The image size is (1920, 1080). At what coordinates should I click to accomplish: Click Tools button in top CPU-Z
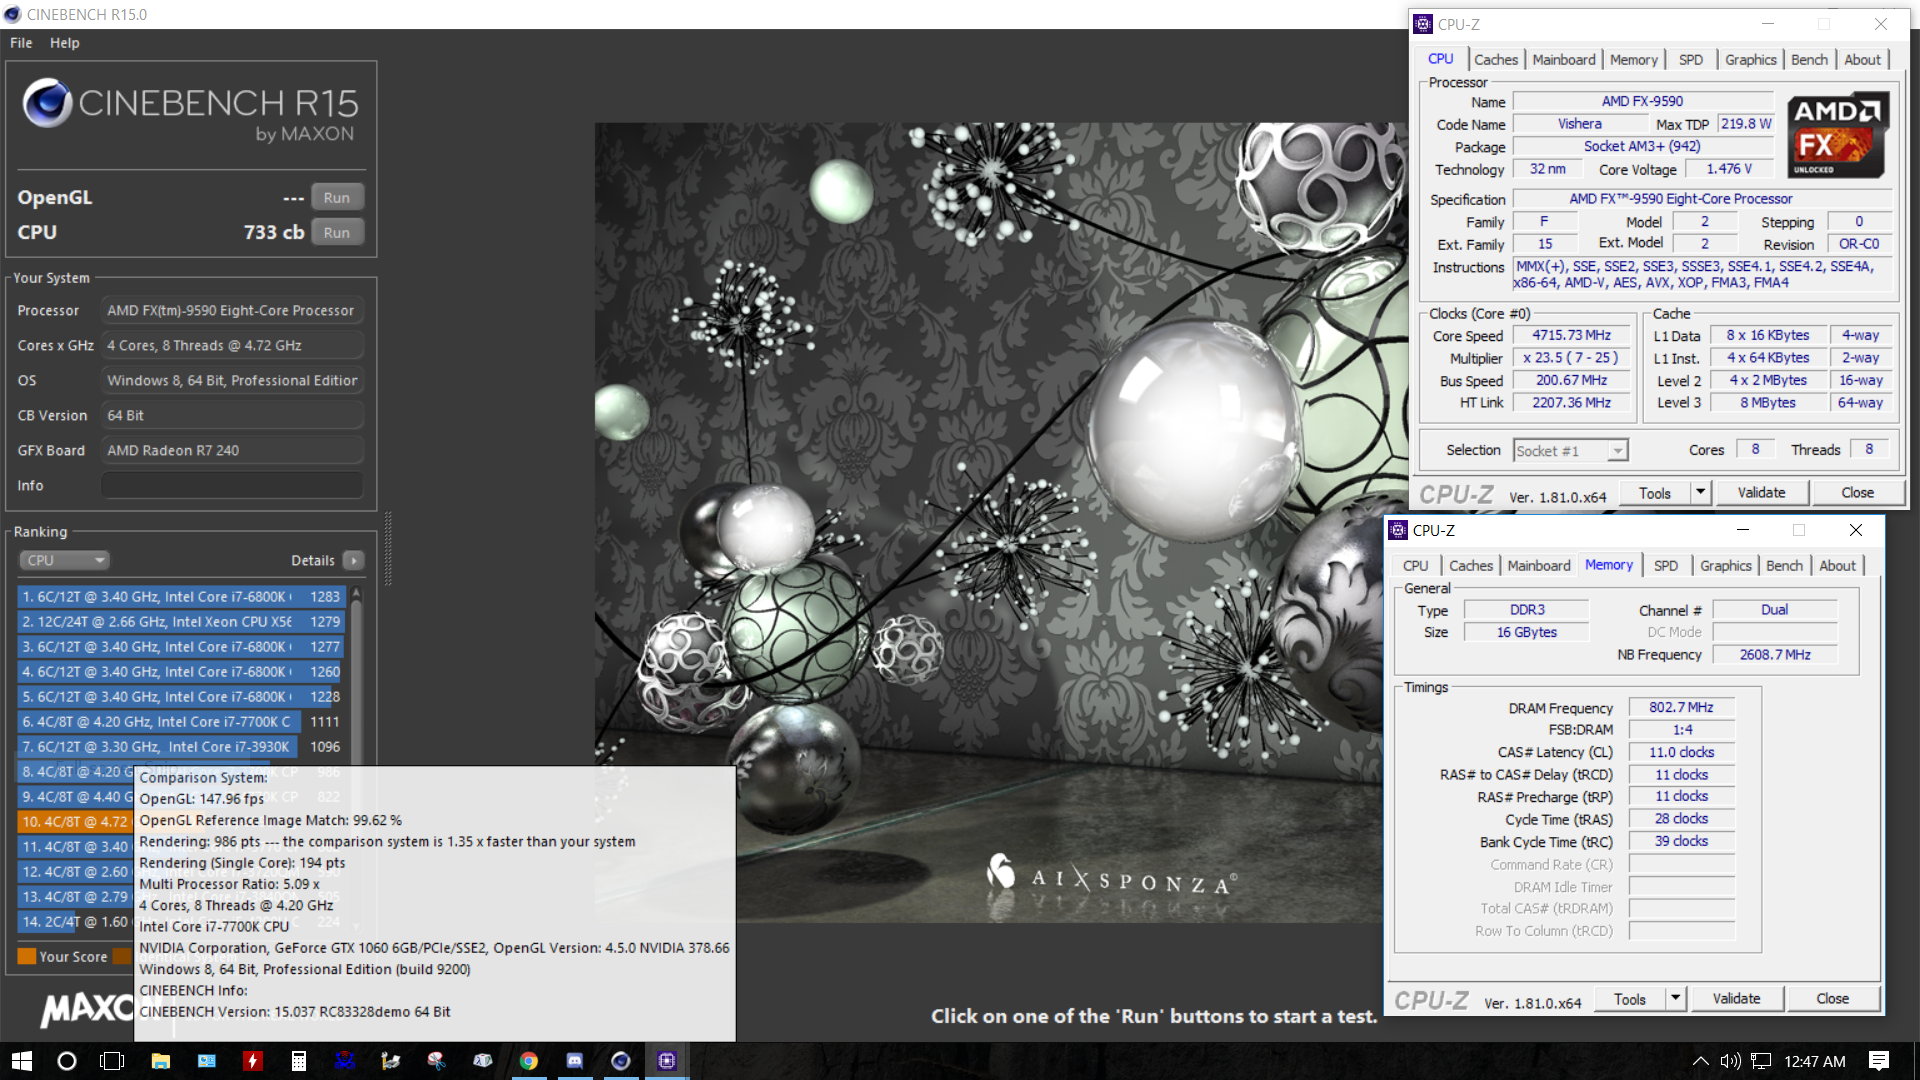(1654, 493)
